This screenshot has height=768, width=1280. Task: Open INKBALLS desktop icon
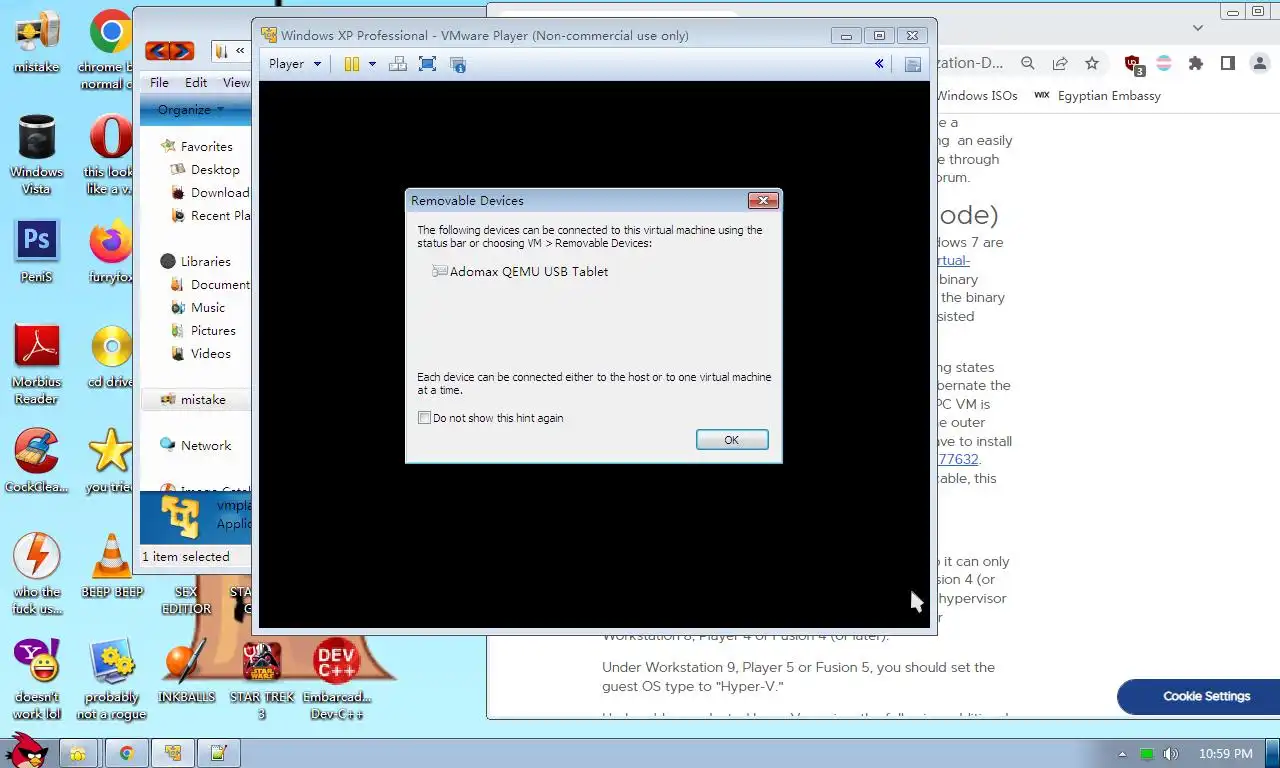point(186,671)
